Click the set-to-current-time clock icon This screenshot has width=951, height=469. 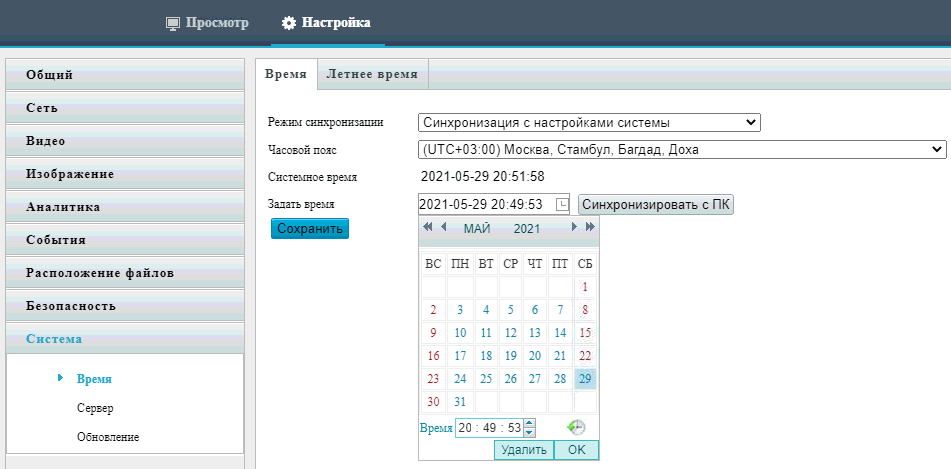click(576, 427)
